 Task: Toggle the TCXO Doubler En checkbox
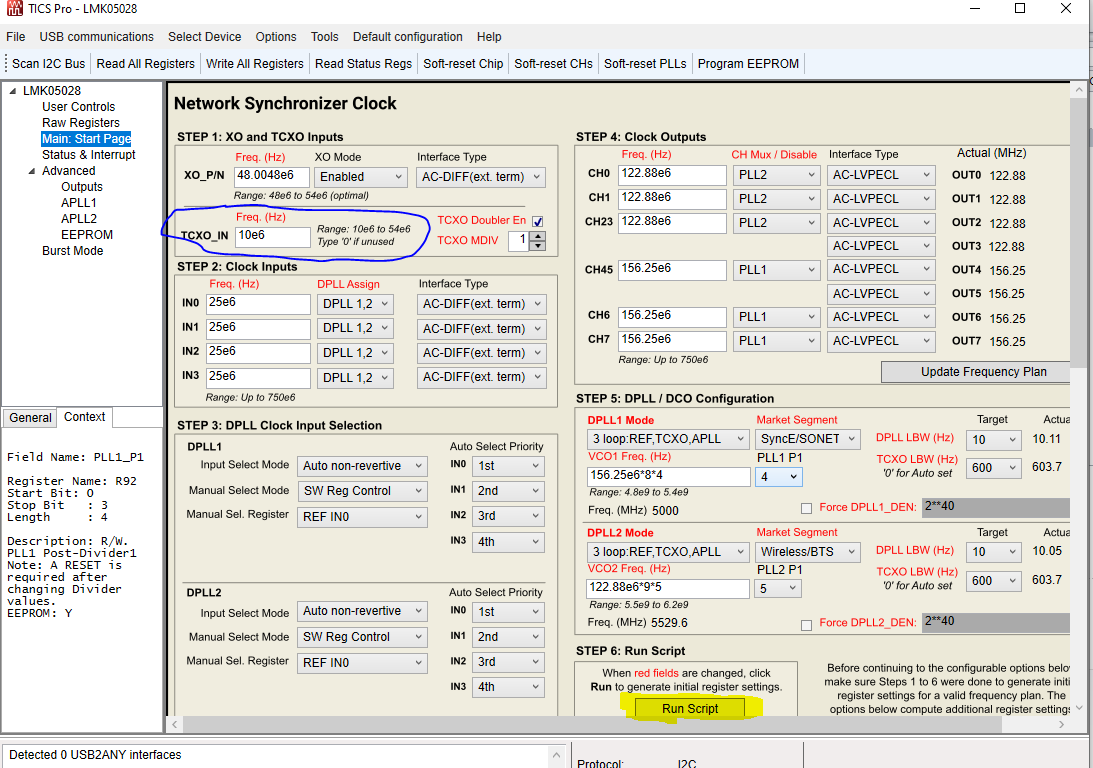537,221
